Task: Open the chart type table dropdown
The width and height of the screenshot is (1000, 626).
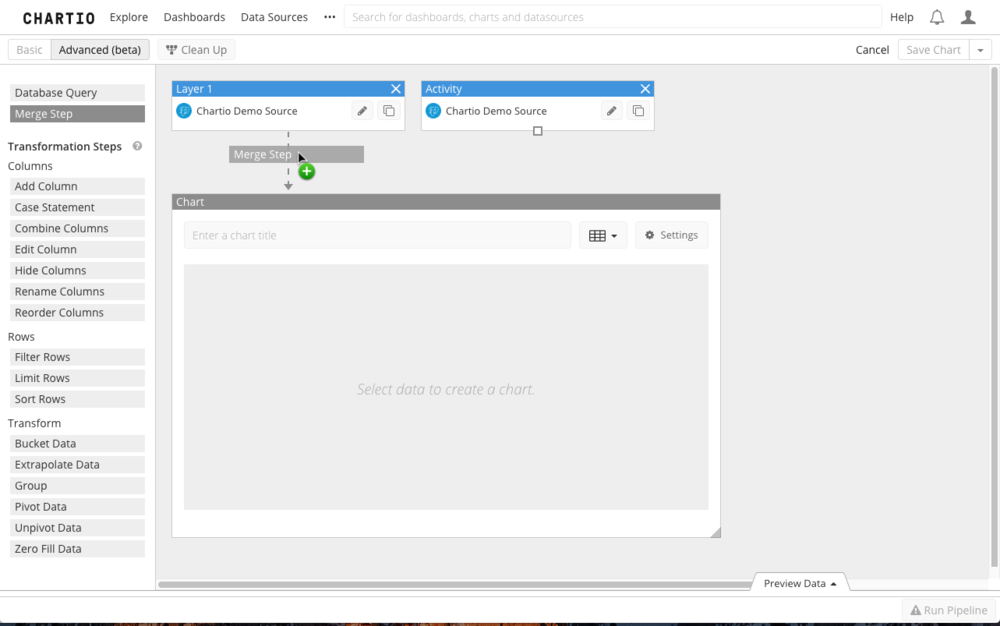Action: pos(603,235)
